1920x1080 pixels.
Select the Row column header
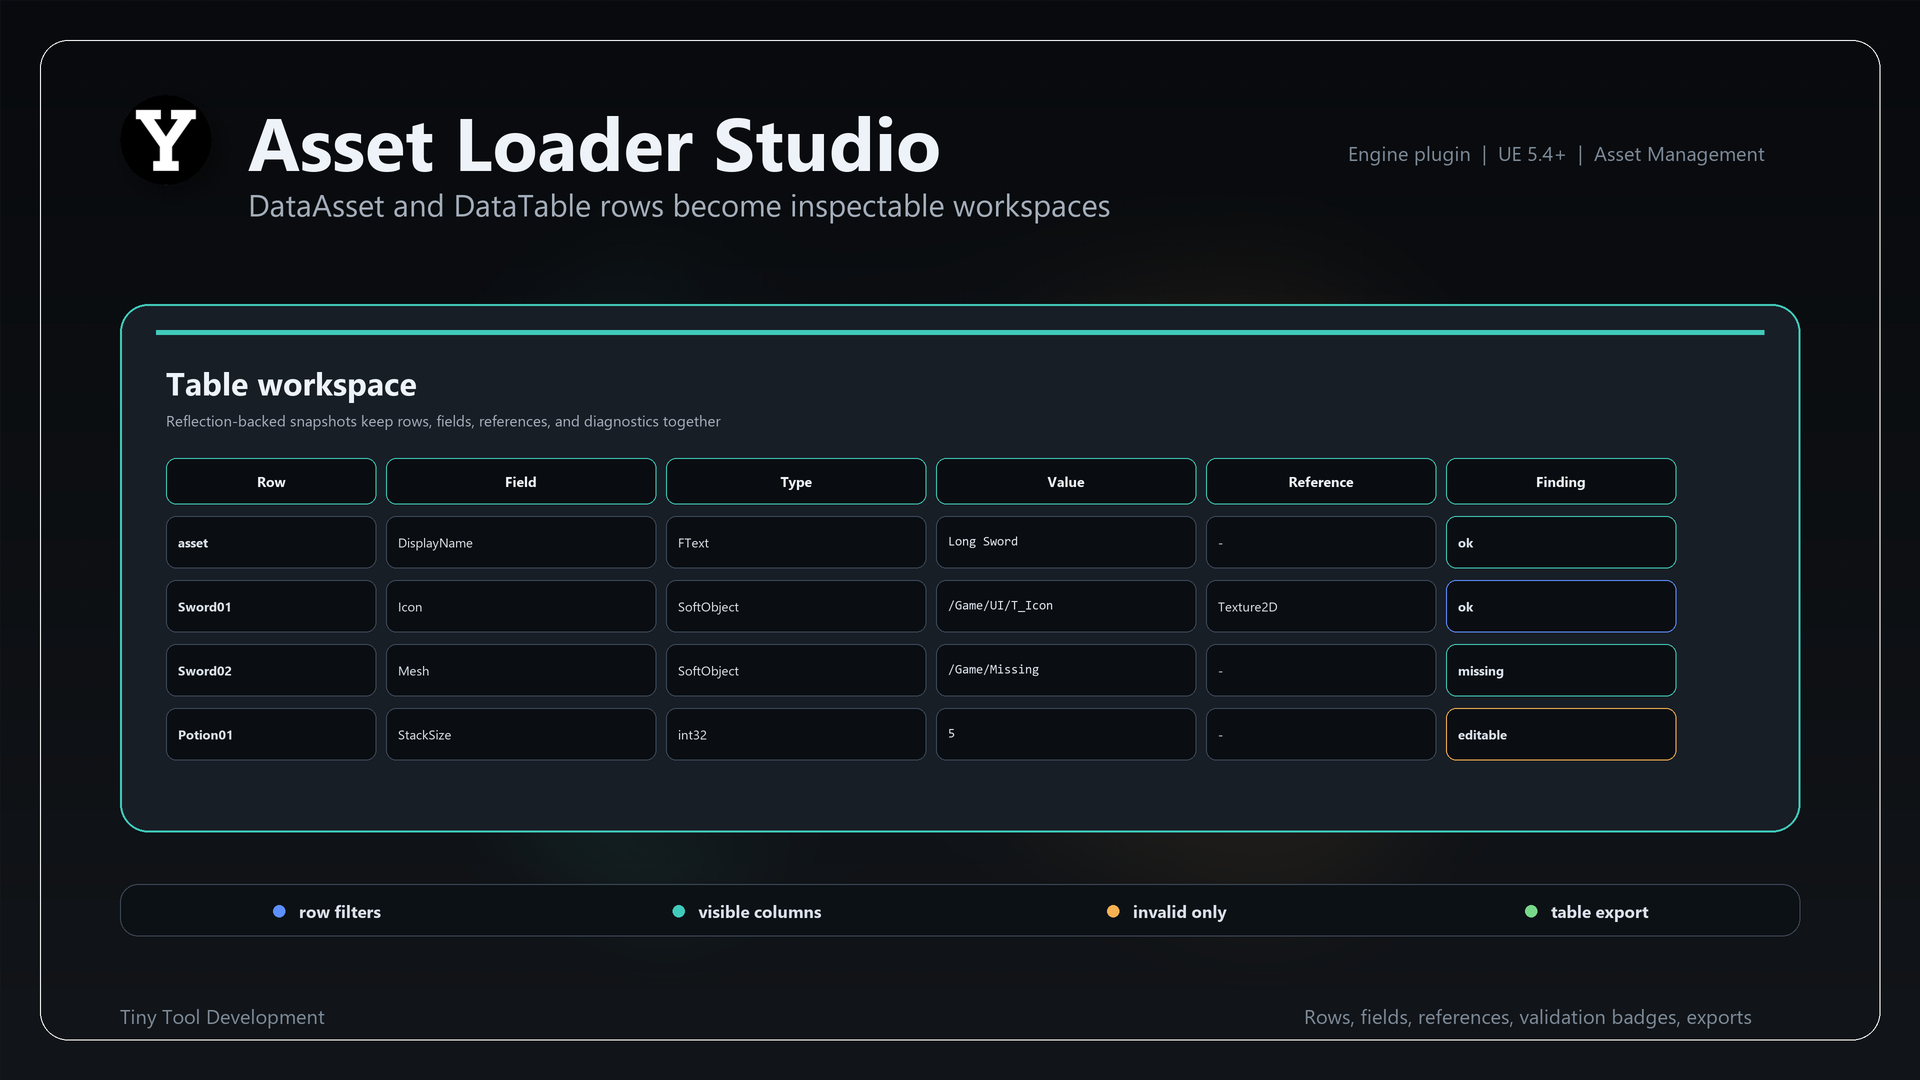271,481
